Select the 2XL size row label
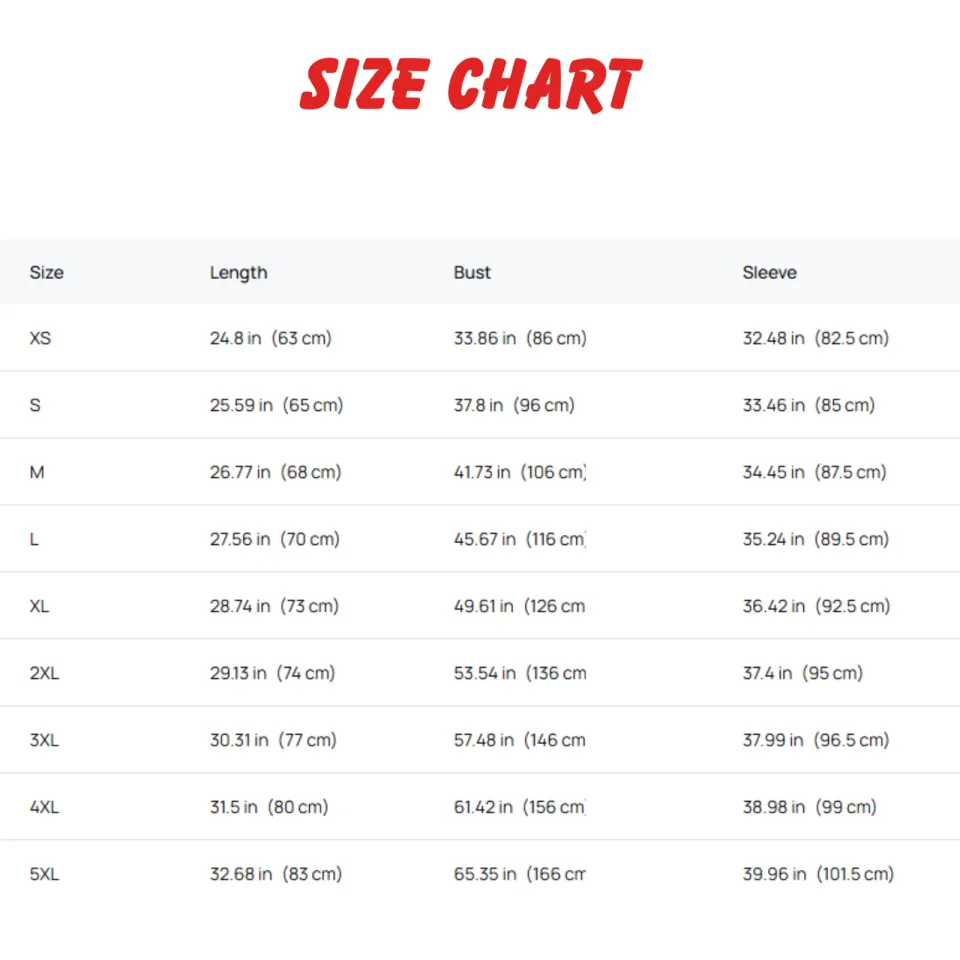This screenshot has height=960, width=960. pyautogui.click(x=44, y=673)
